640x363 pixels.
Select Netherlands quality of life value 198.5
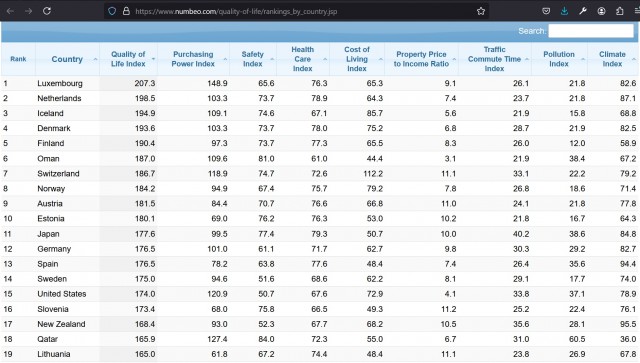click(145, 98)
